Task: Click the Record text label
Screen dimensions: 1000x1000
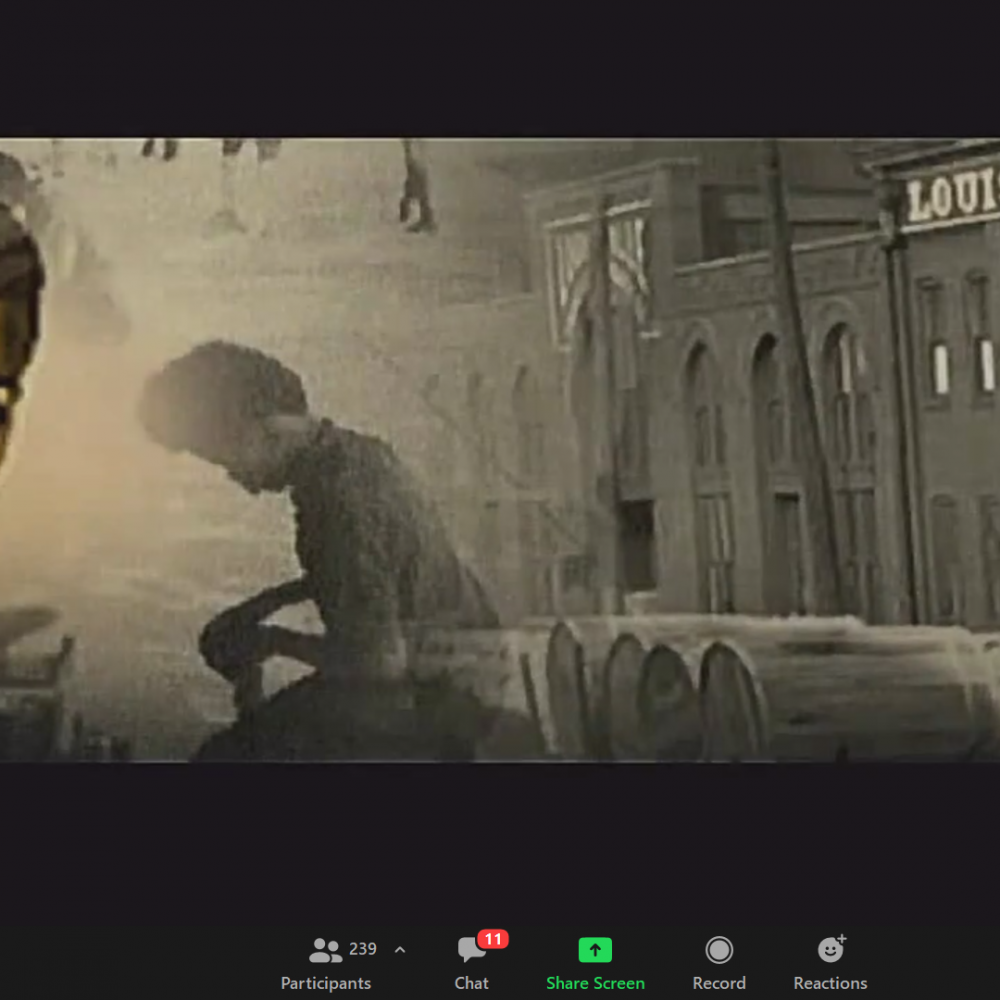Action: point(719,983)
